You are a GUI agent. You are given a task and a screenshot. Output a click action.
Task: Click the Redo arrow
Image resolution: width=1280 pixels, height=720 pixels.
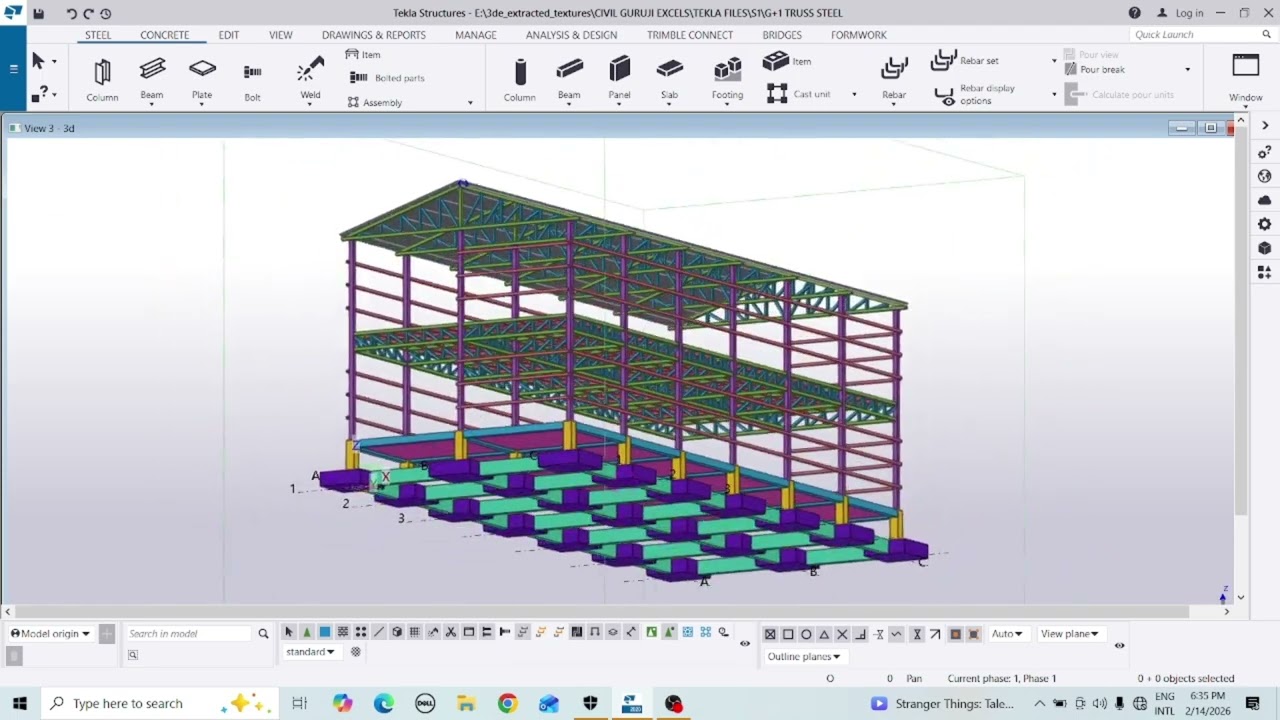click(88, 13)
